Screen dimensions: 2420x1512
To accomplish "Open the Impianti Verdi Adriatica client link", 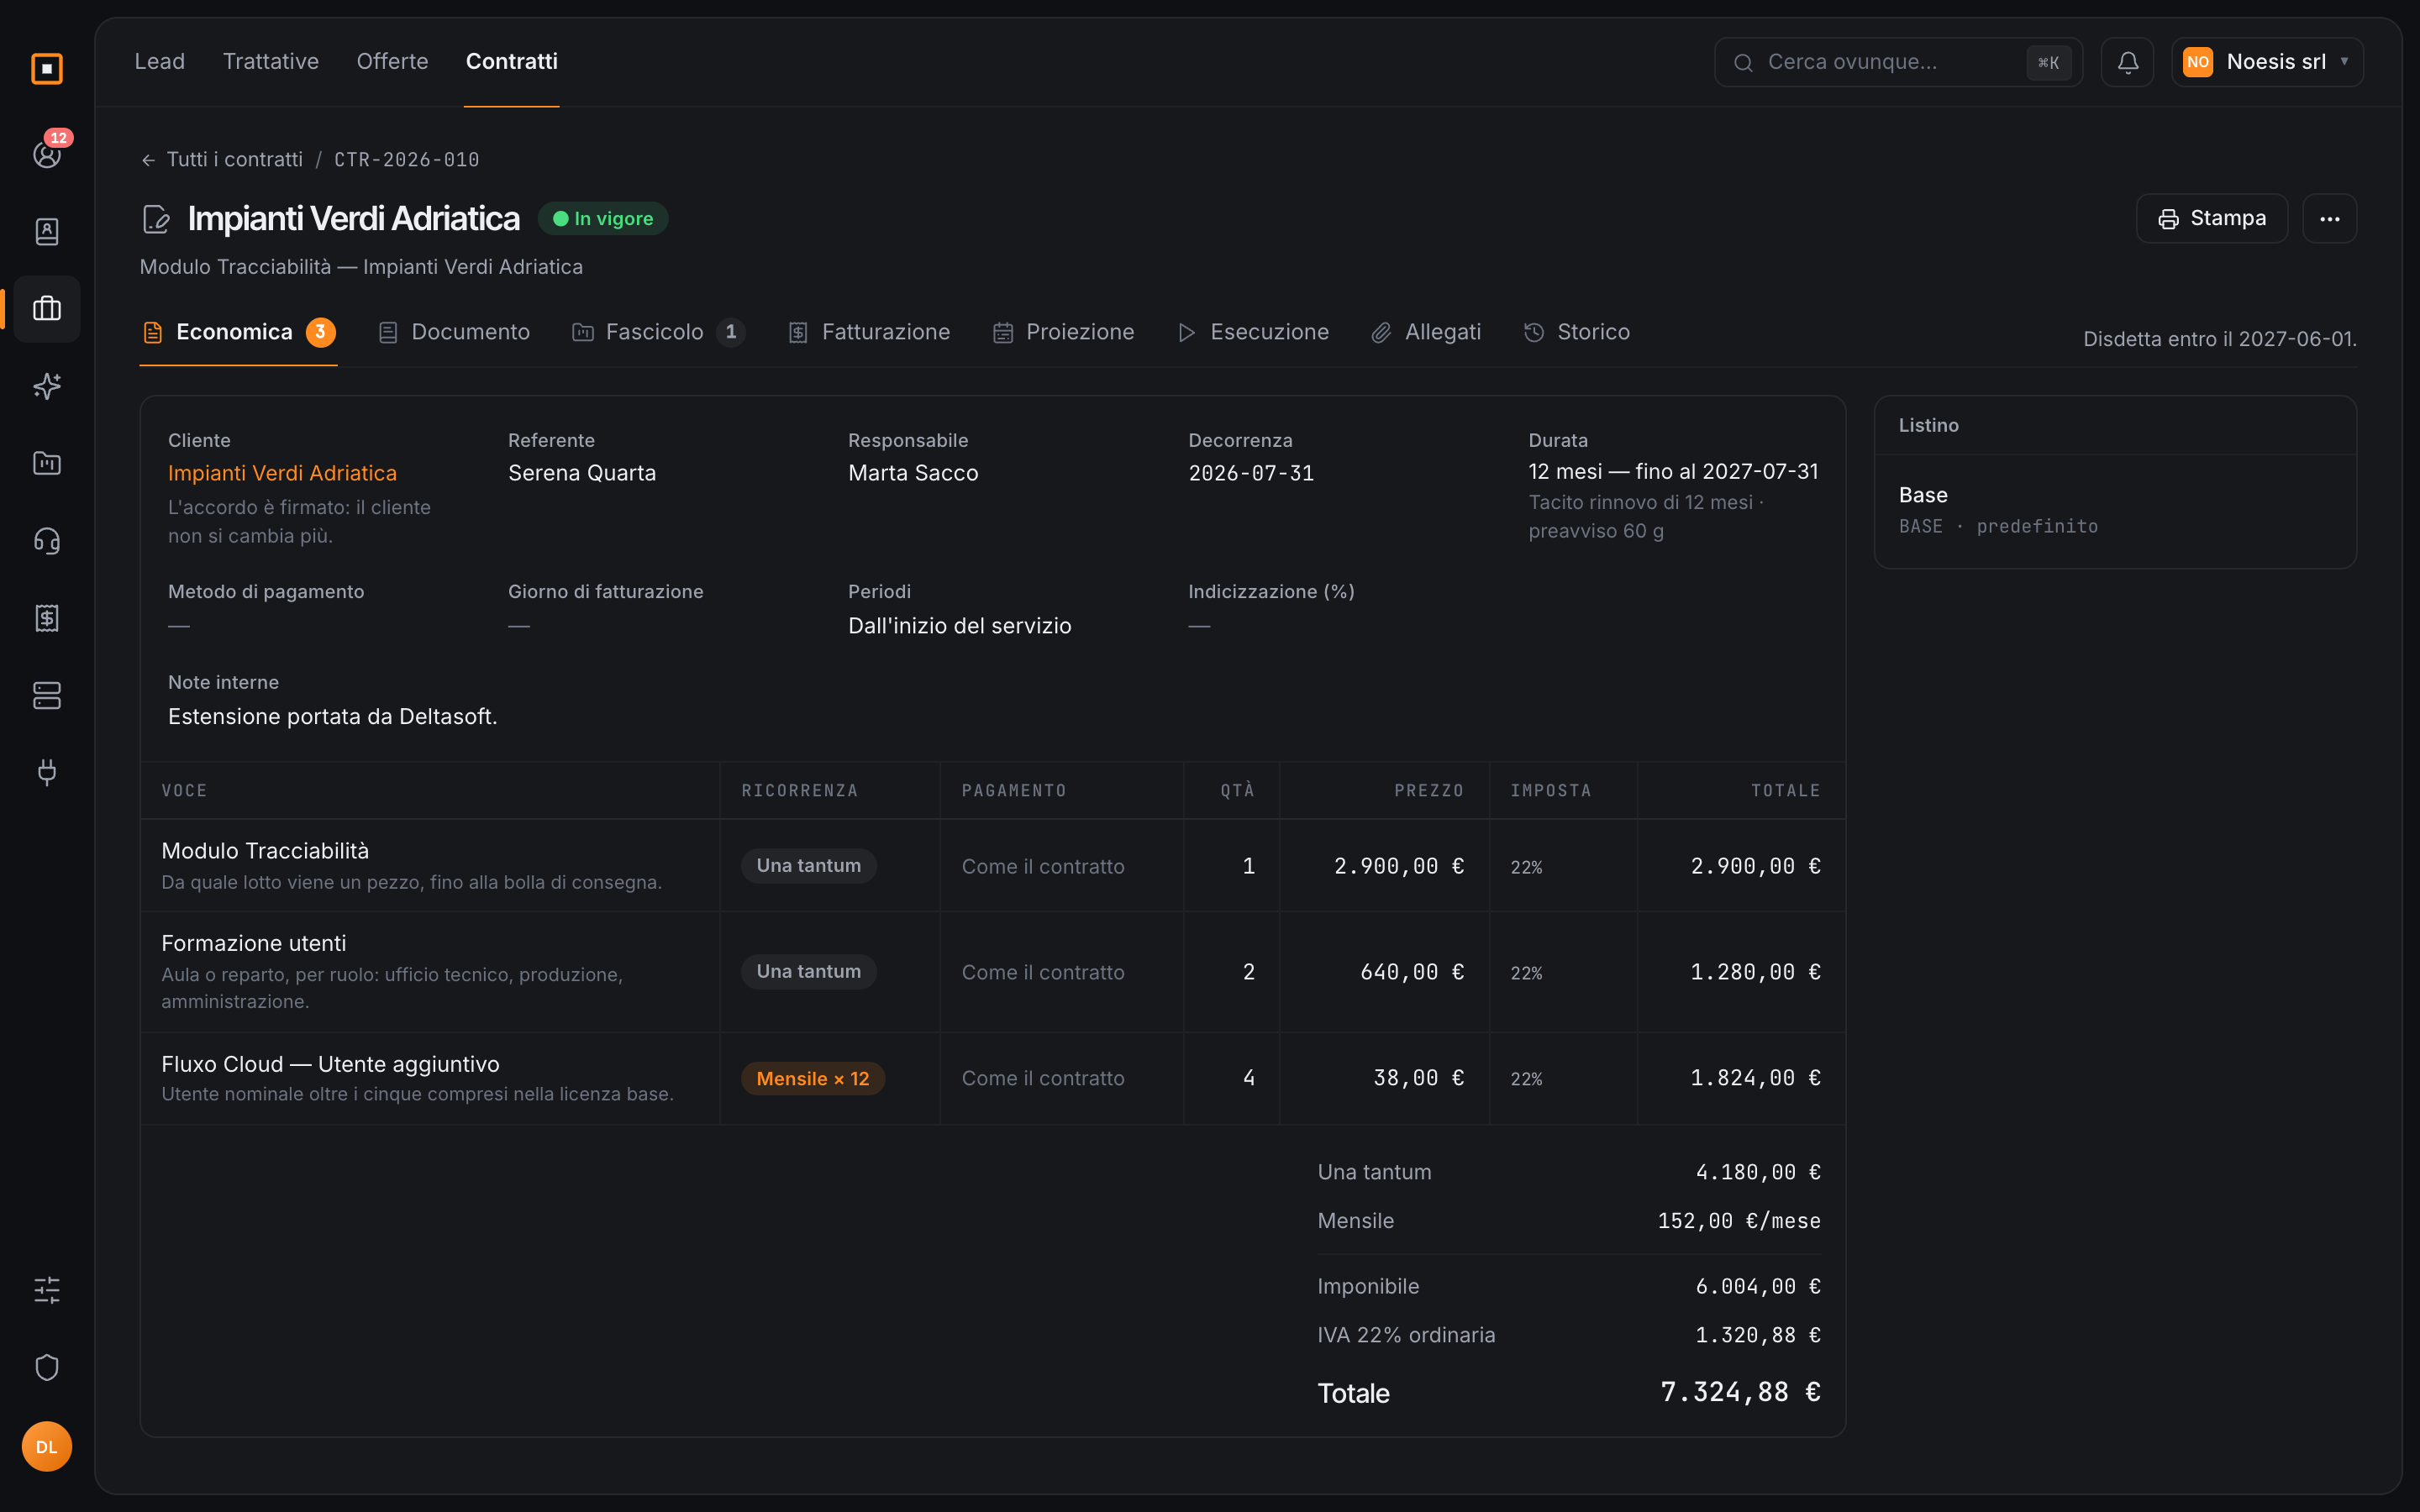I will pyautogui.click(x=282, y=473).
